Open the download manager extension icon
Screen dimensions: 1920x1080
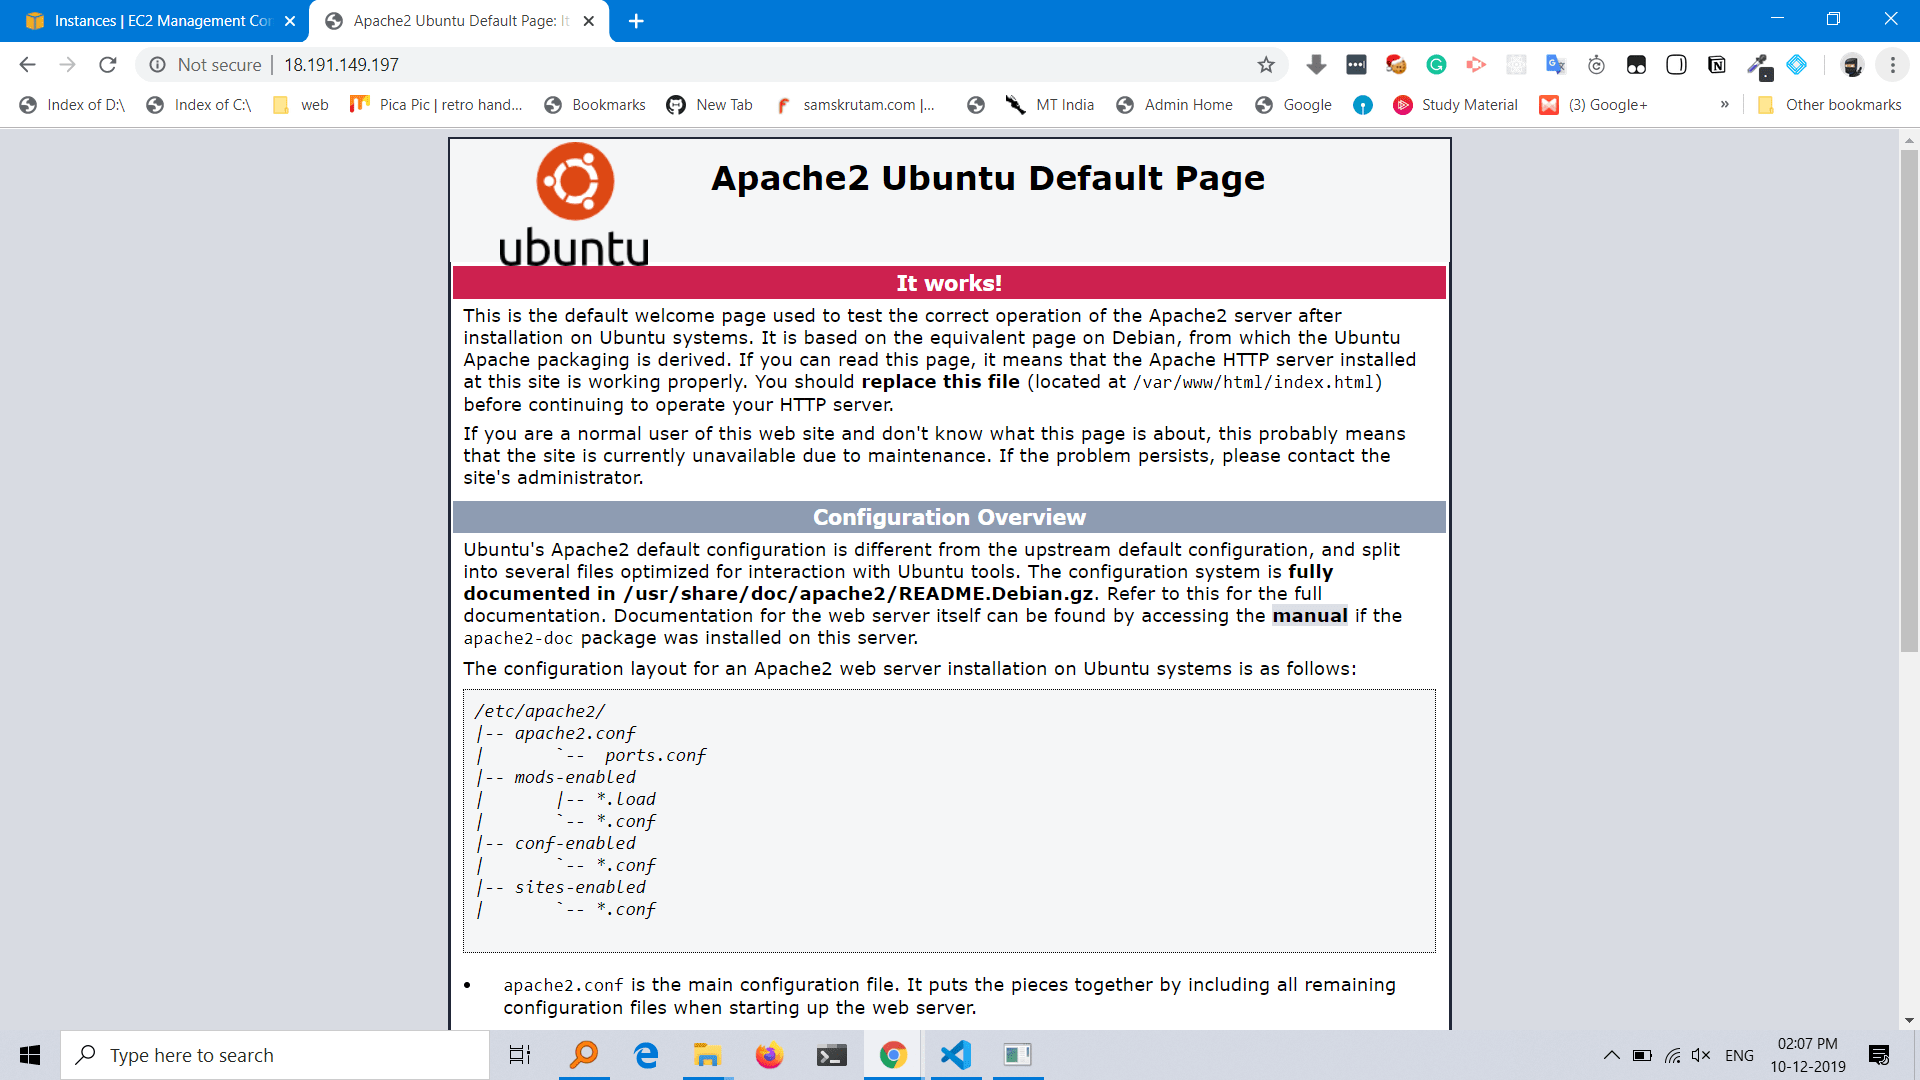pos(1316,65)
